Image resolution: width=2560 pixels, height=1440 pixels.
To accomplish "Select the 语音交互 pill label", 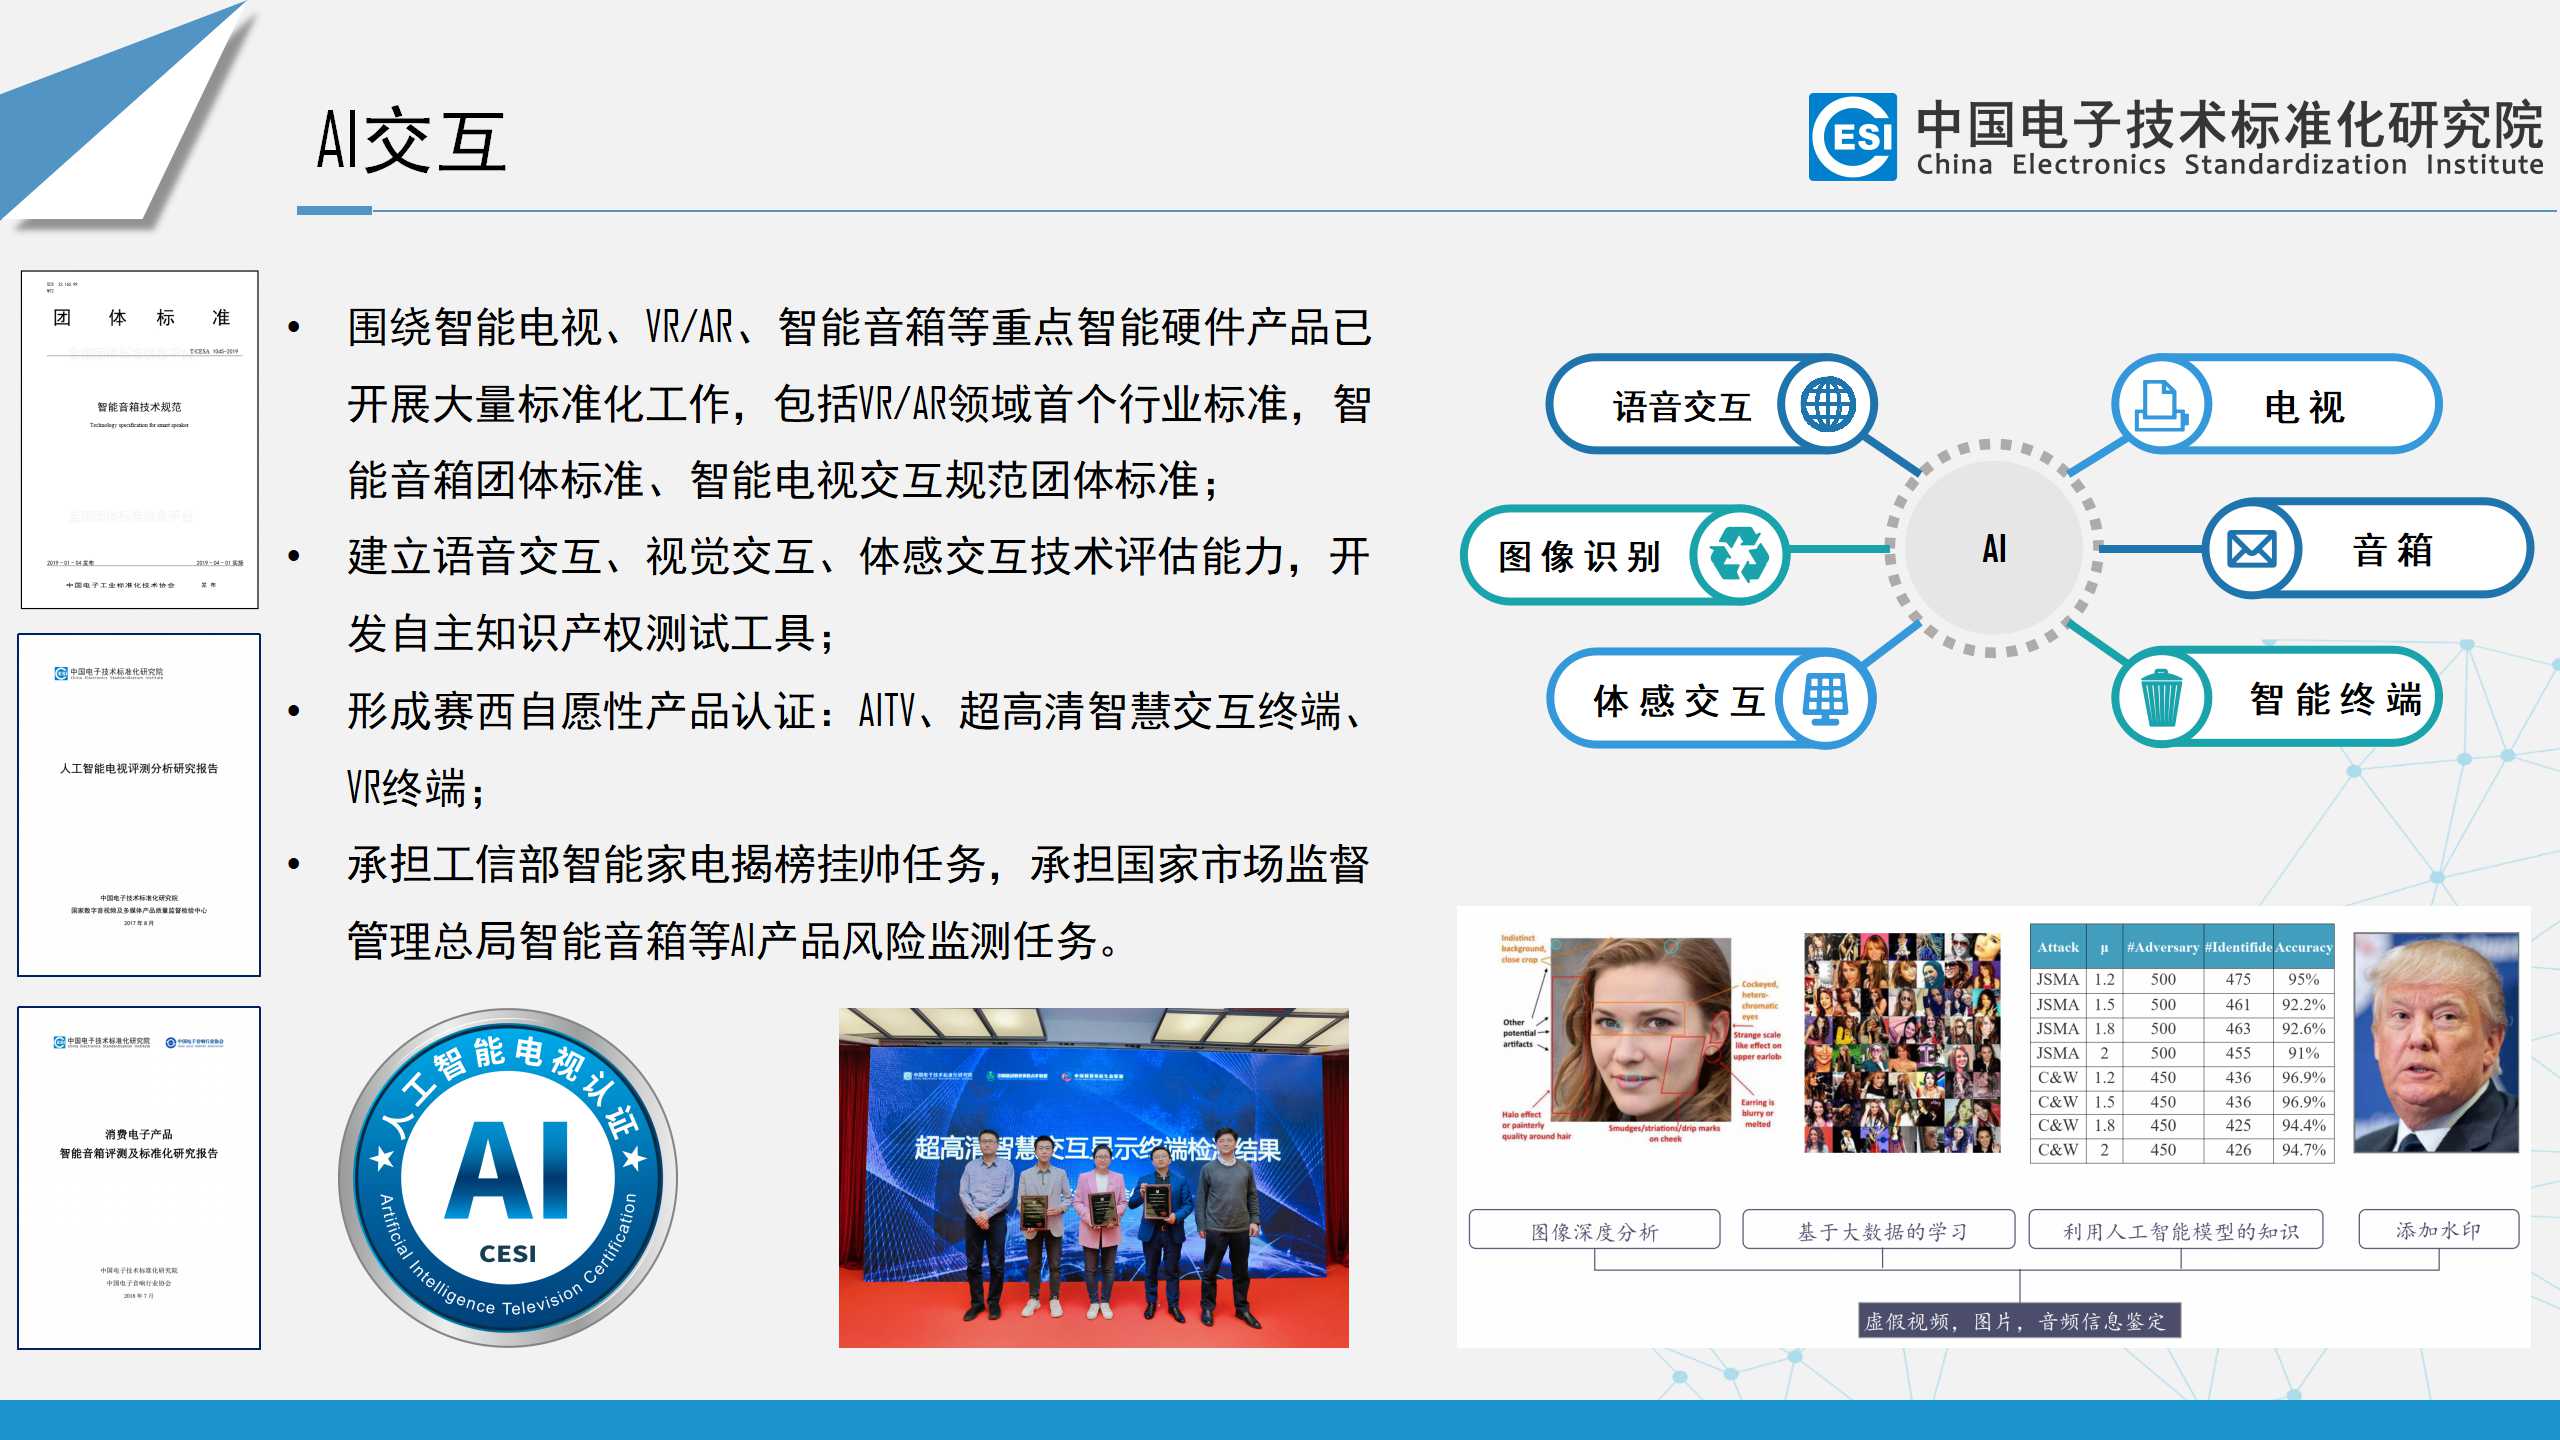I will (x=1682, y=407).
